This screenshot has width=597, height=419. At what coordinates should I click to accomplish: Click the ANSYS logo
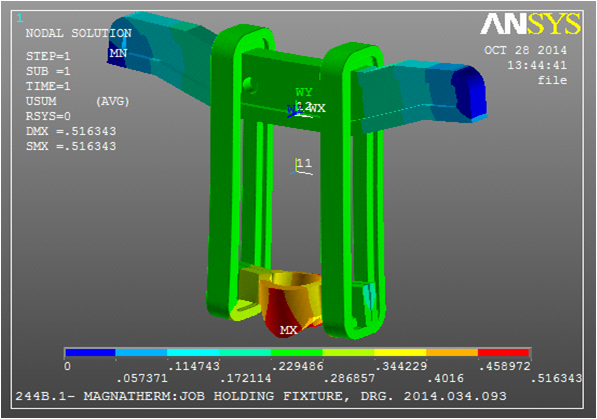(530, 24)
